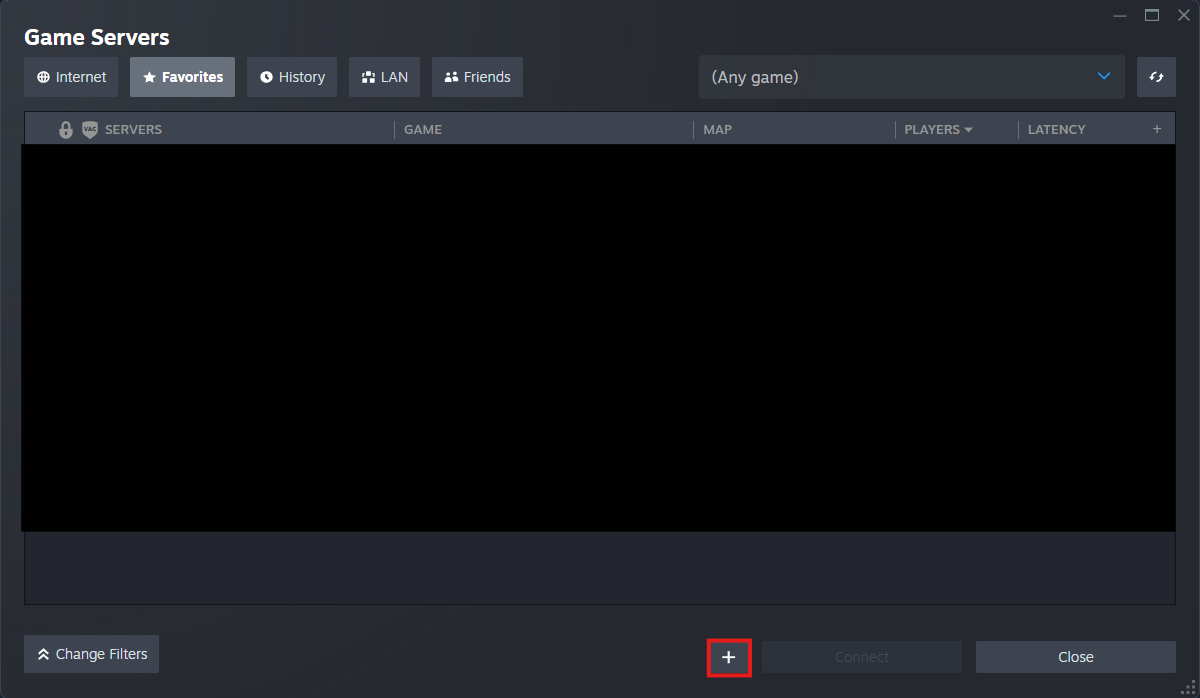Minimize the Game Servers window

1121,15
